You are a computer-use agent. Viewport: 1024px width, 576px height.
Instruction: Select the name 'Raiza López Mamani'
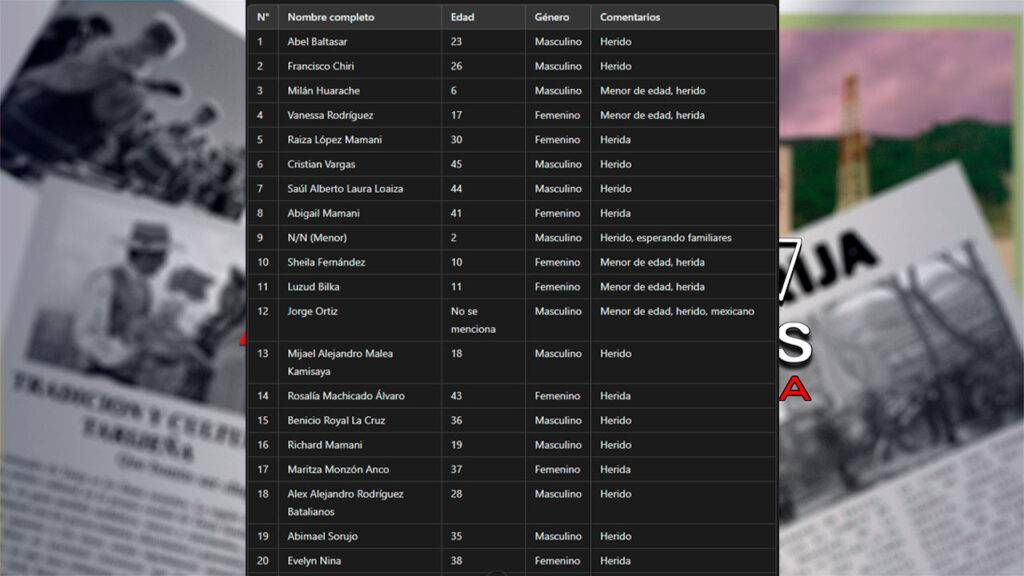(334, 140)
